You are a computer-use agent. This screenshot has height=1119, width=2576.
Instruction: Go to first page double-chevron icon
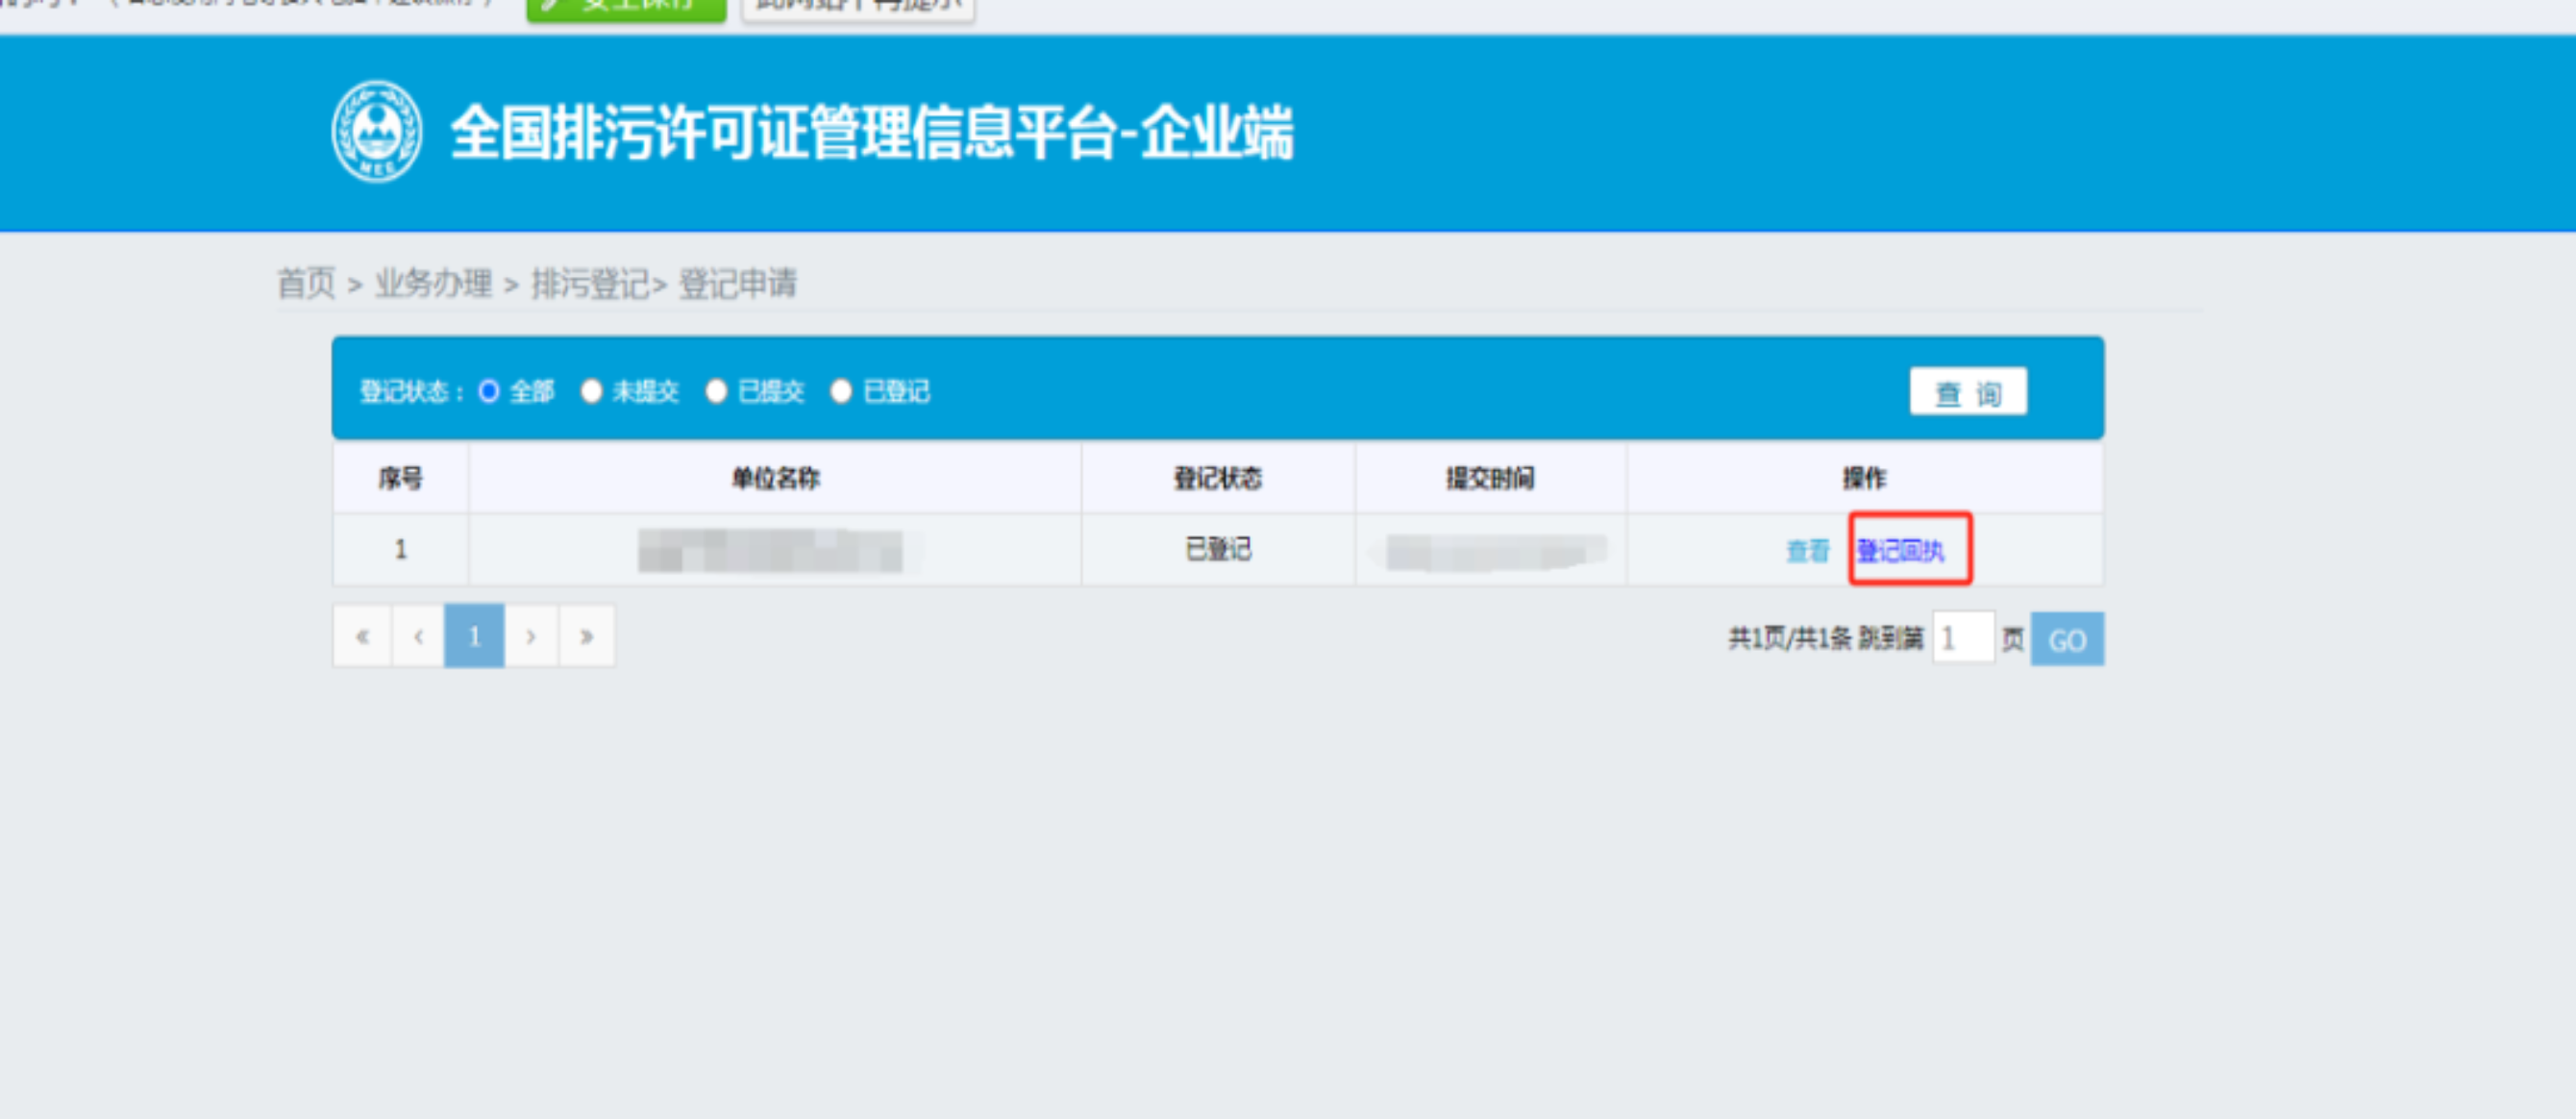(362, 636)
